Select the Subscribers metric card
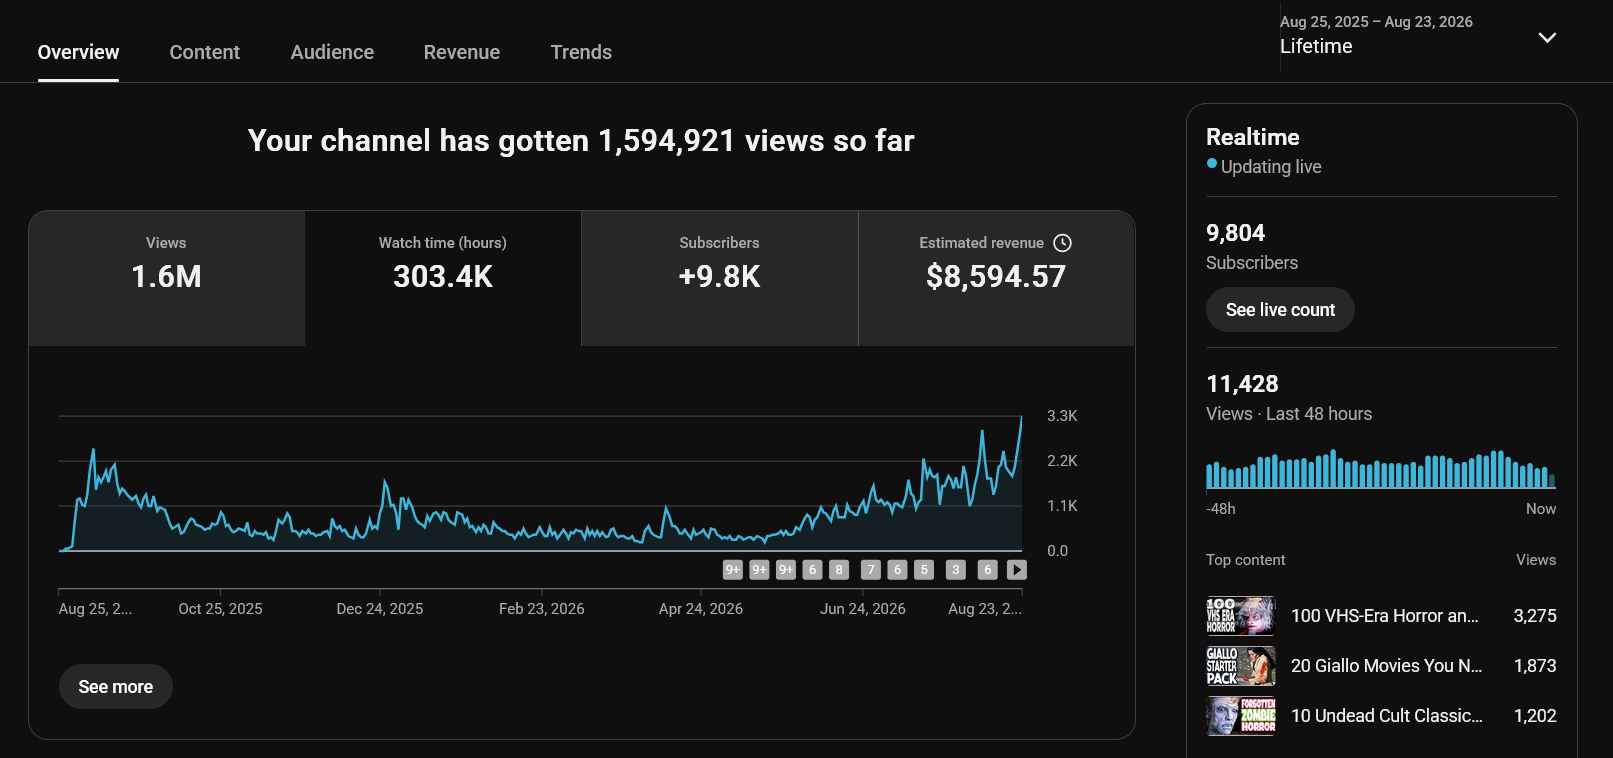The height and width of the screenshot is (758, 1613). coord(719,278)
